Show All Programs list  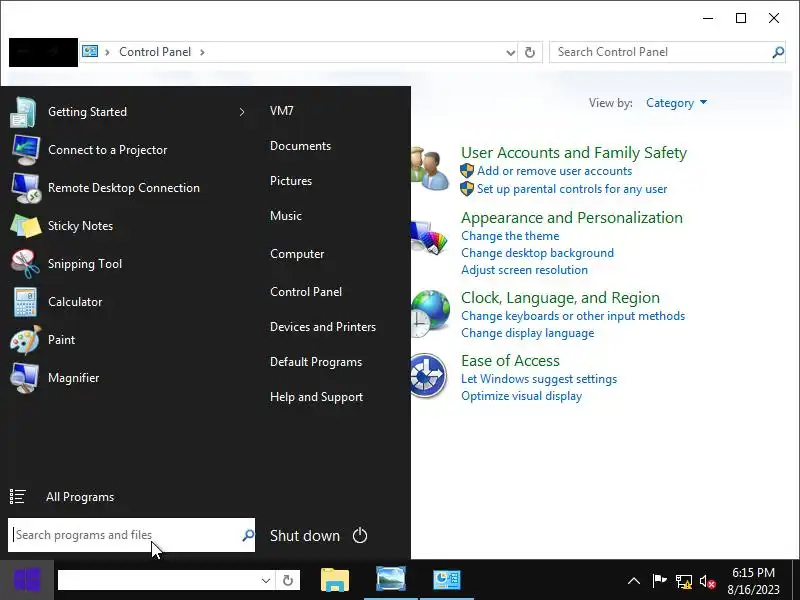(80, 497)
